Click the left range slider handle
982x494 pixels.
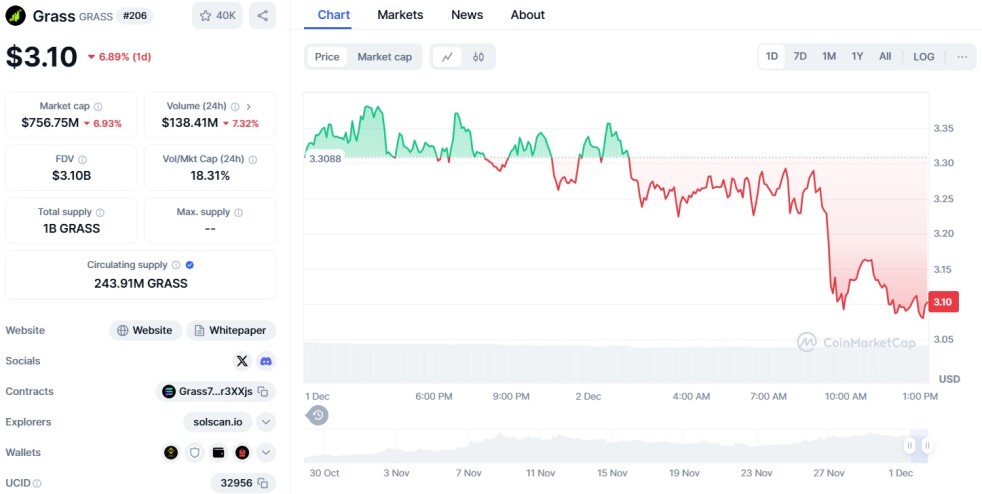[909, 446]
